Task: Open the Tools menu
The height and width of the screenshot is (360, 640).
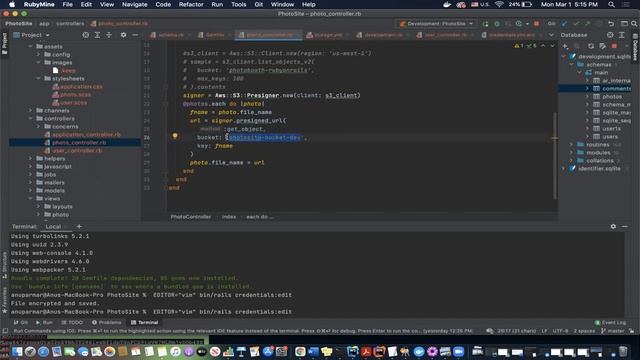Action: tap(239, 4)
